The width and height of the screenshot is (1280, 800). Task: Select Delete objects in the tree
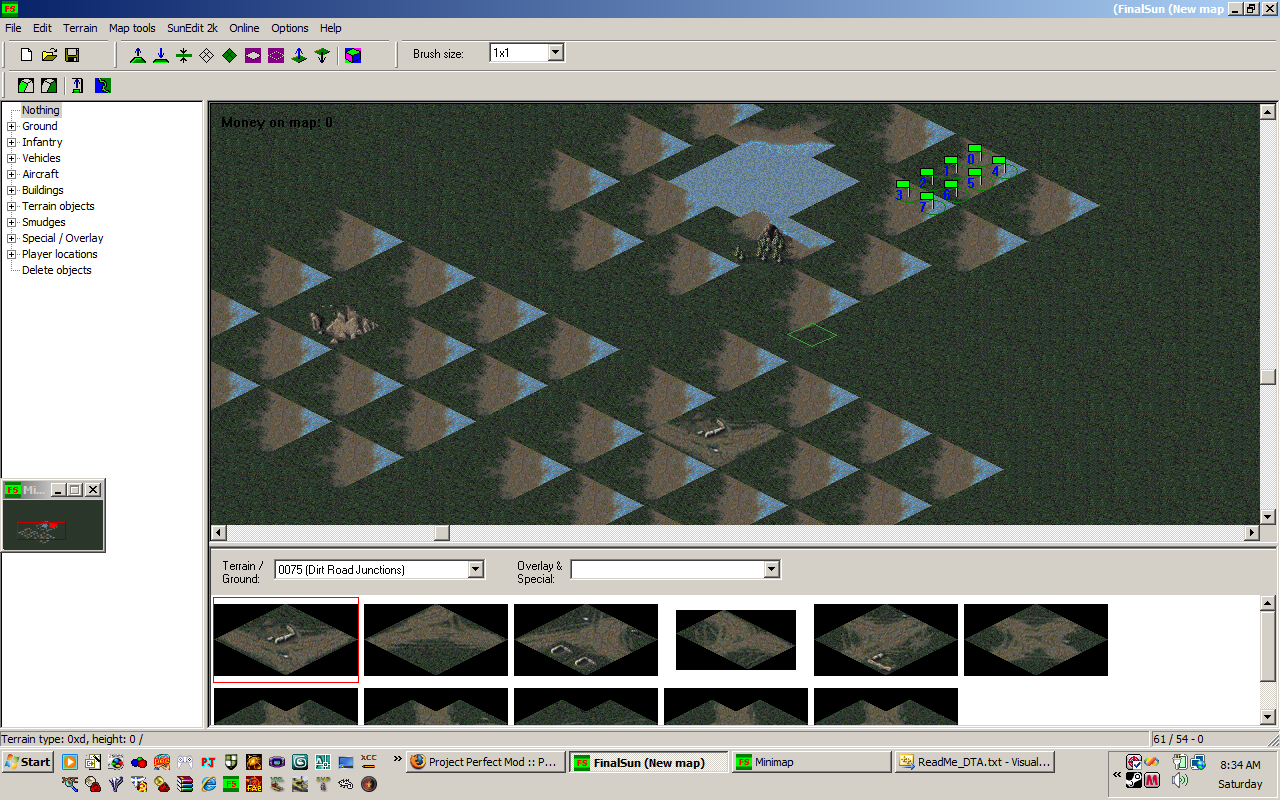pyautogui.click(x=57, y=270)
